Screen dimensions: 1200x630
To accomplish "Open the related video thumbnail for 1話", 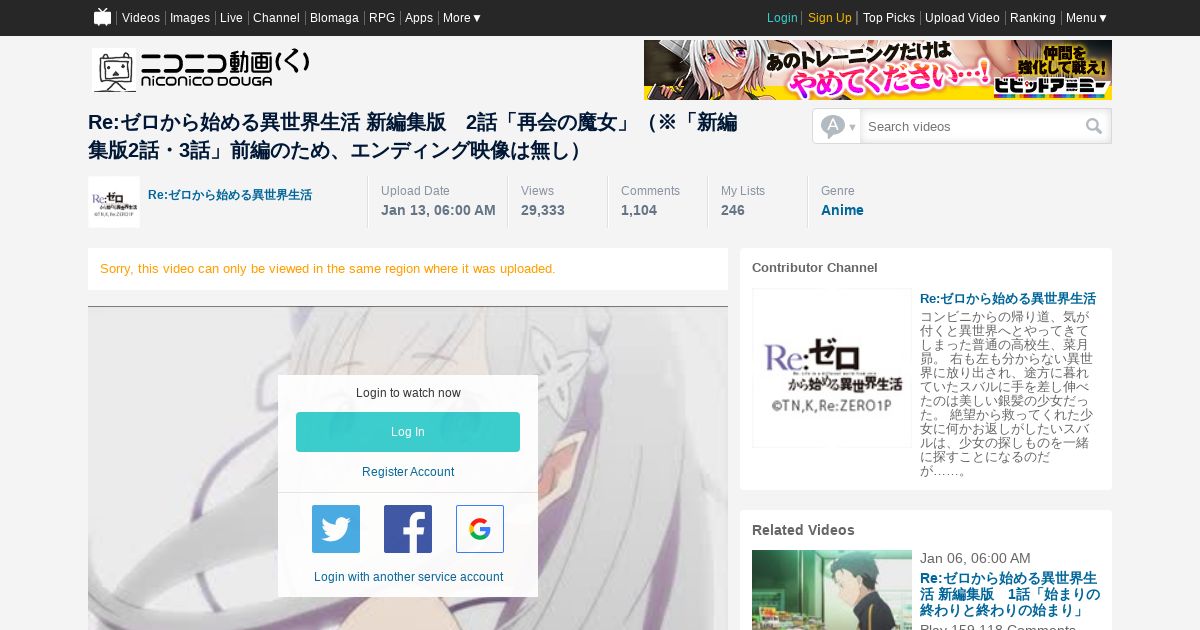I will [x=832, y=590].
